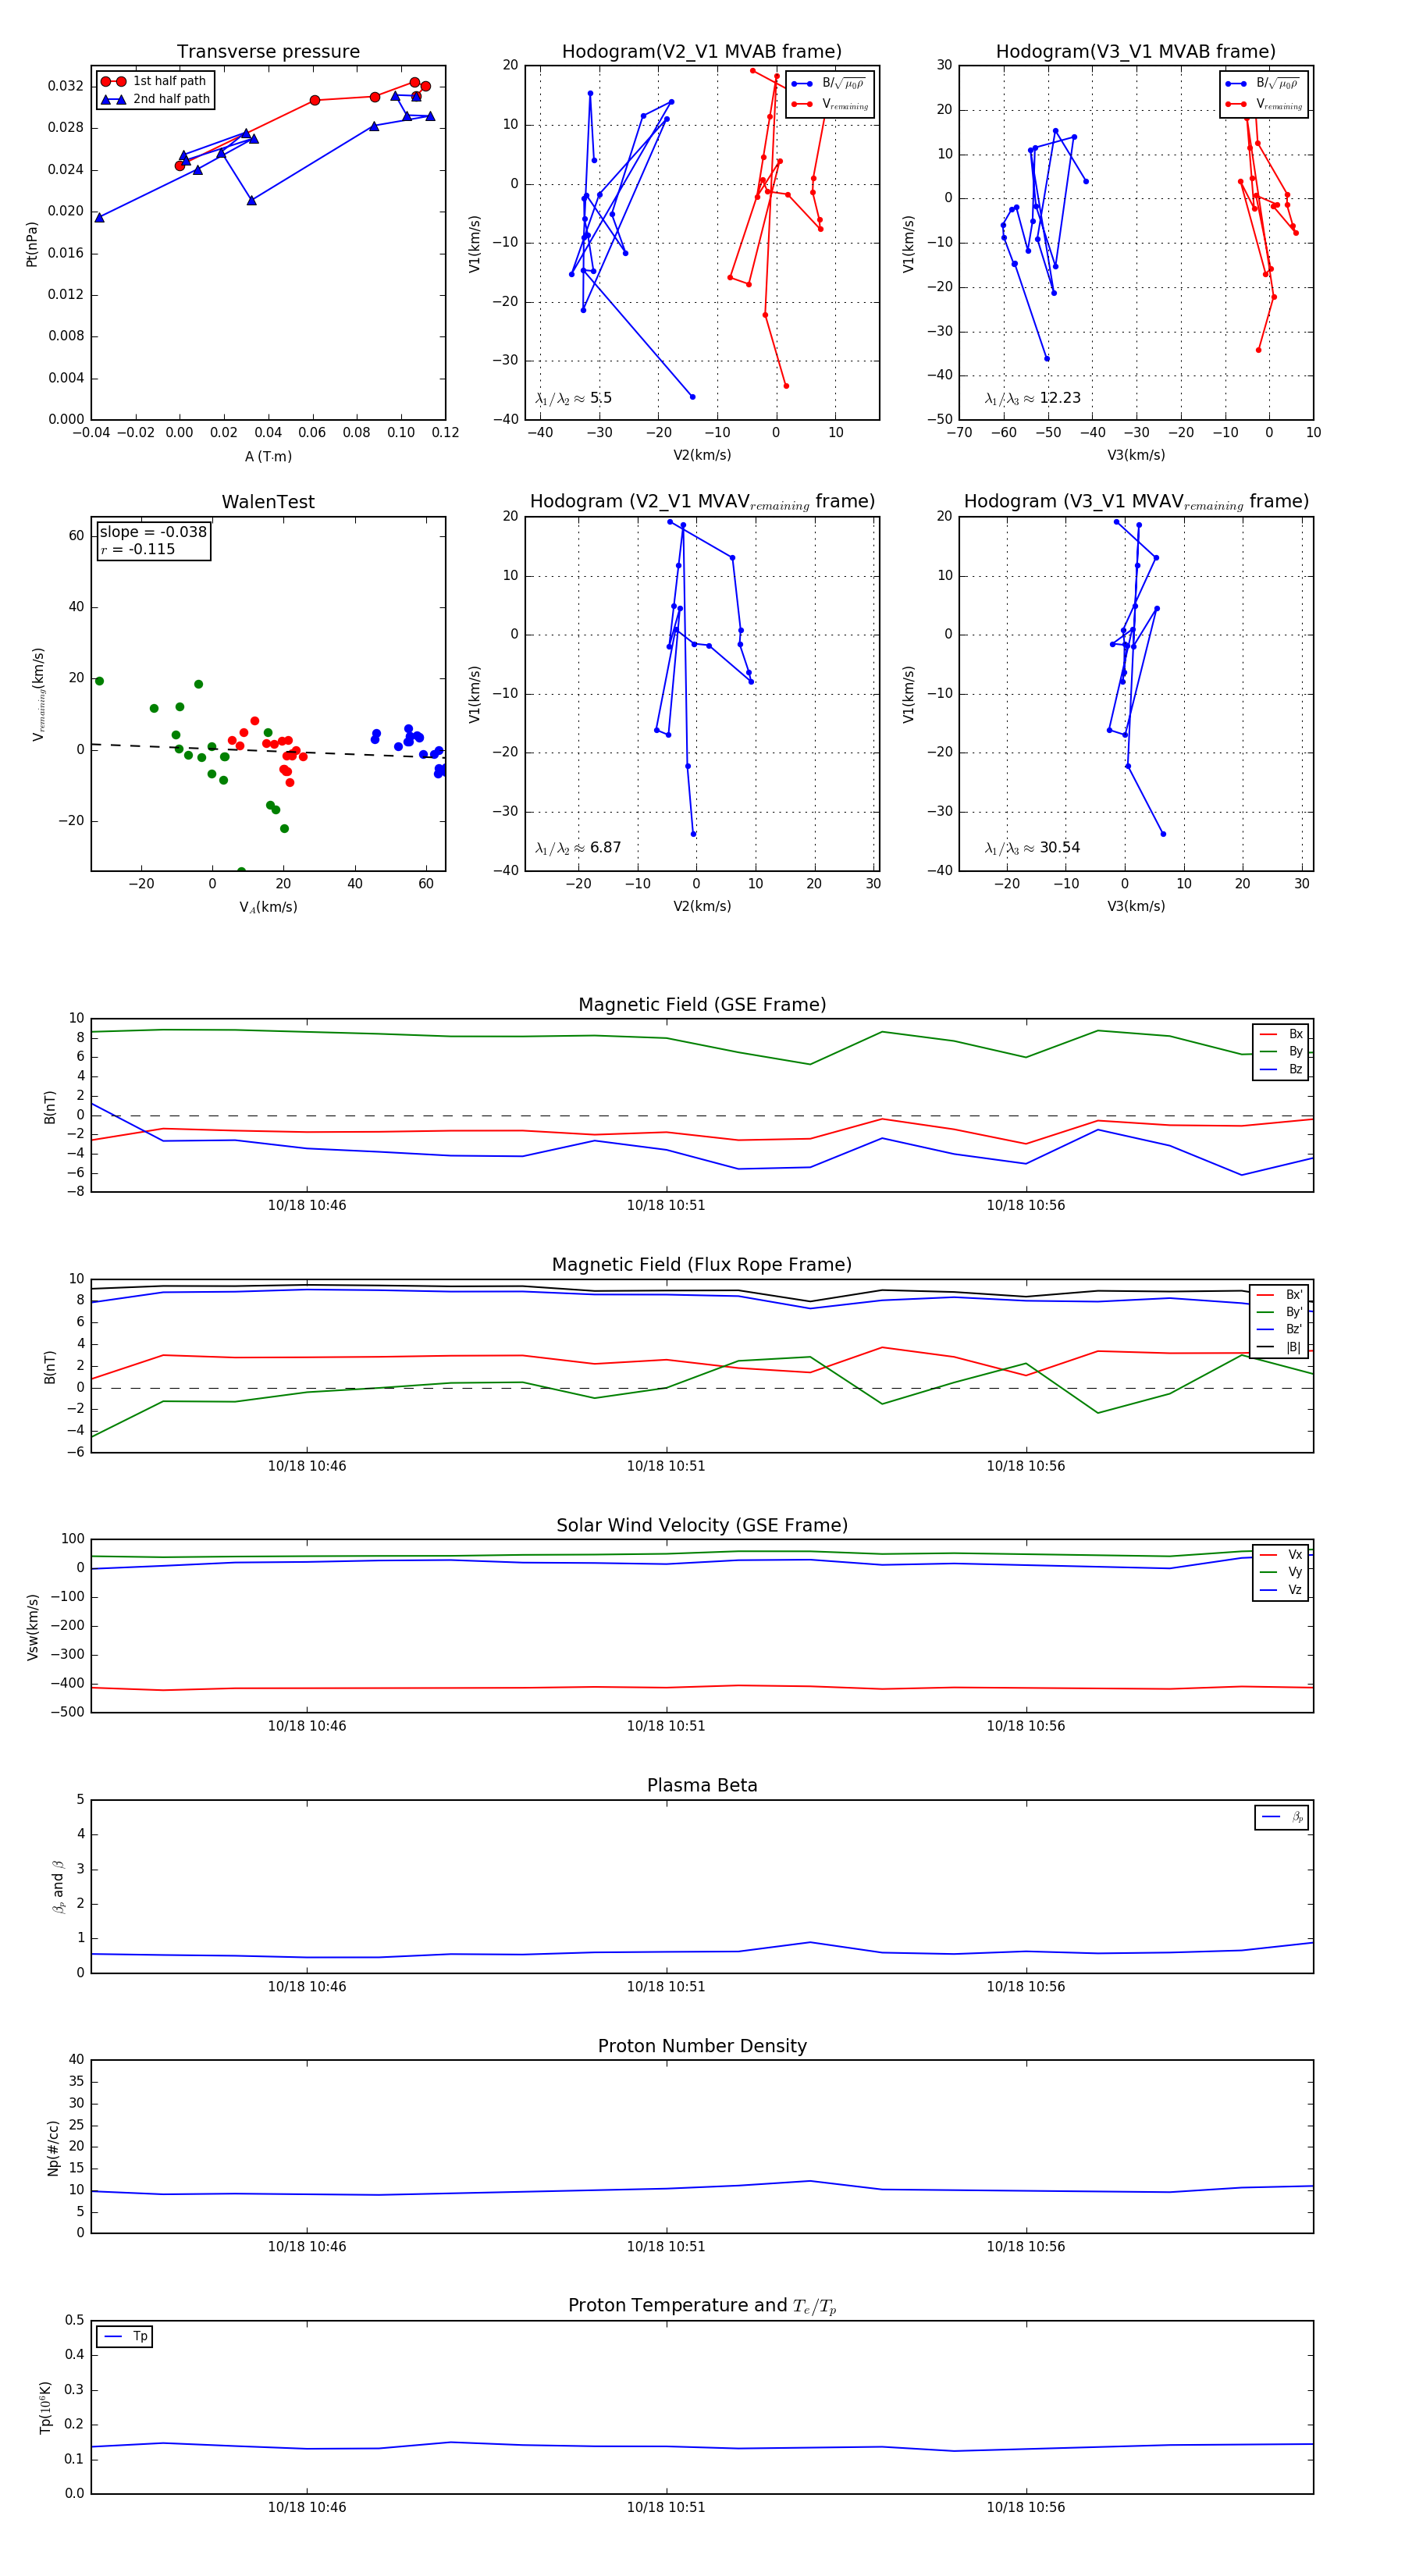The height and width of the screenshot is (2576, 1405).
Task: Click the 'r = -0.115' annotation
Action: (x=137, y=549)
